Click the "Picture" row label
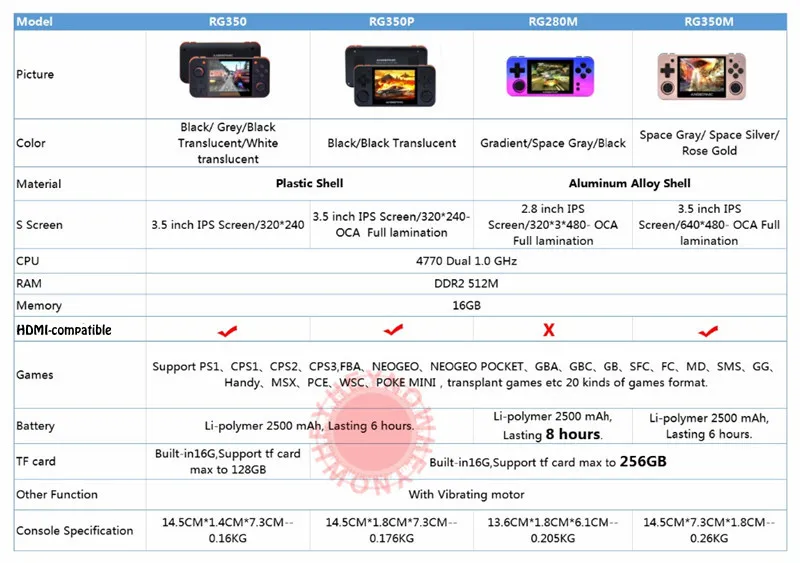The width and height of the screenshot is (800, 563). coord(35,75)
